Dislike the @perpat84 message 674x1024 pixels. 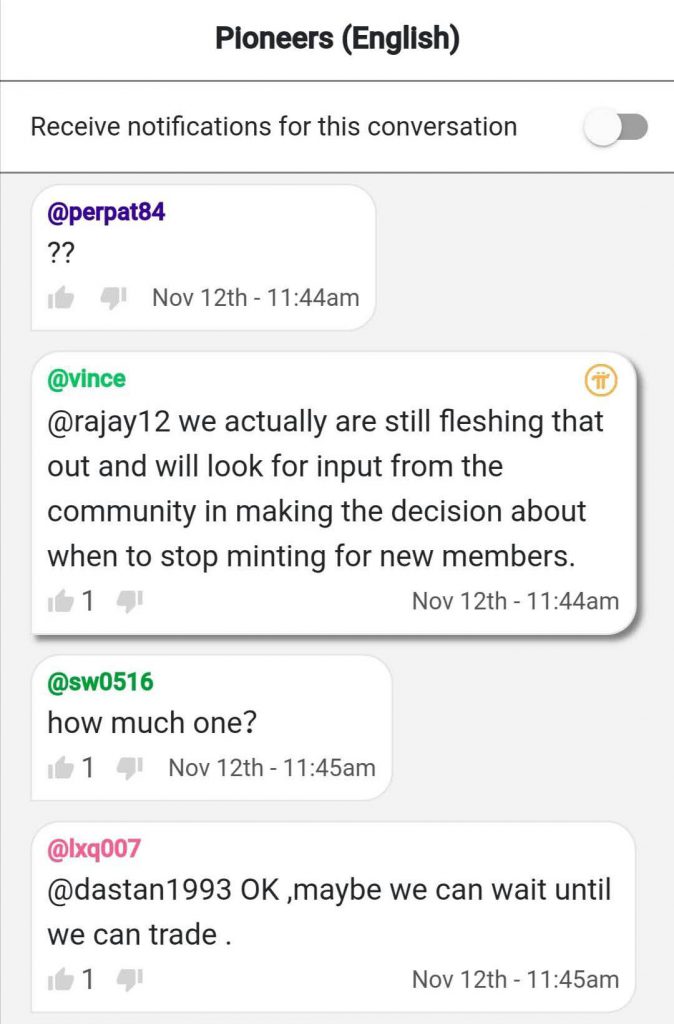click(113, 298)
